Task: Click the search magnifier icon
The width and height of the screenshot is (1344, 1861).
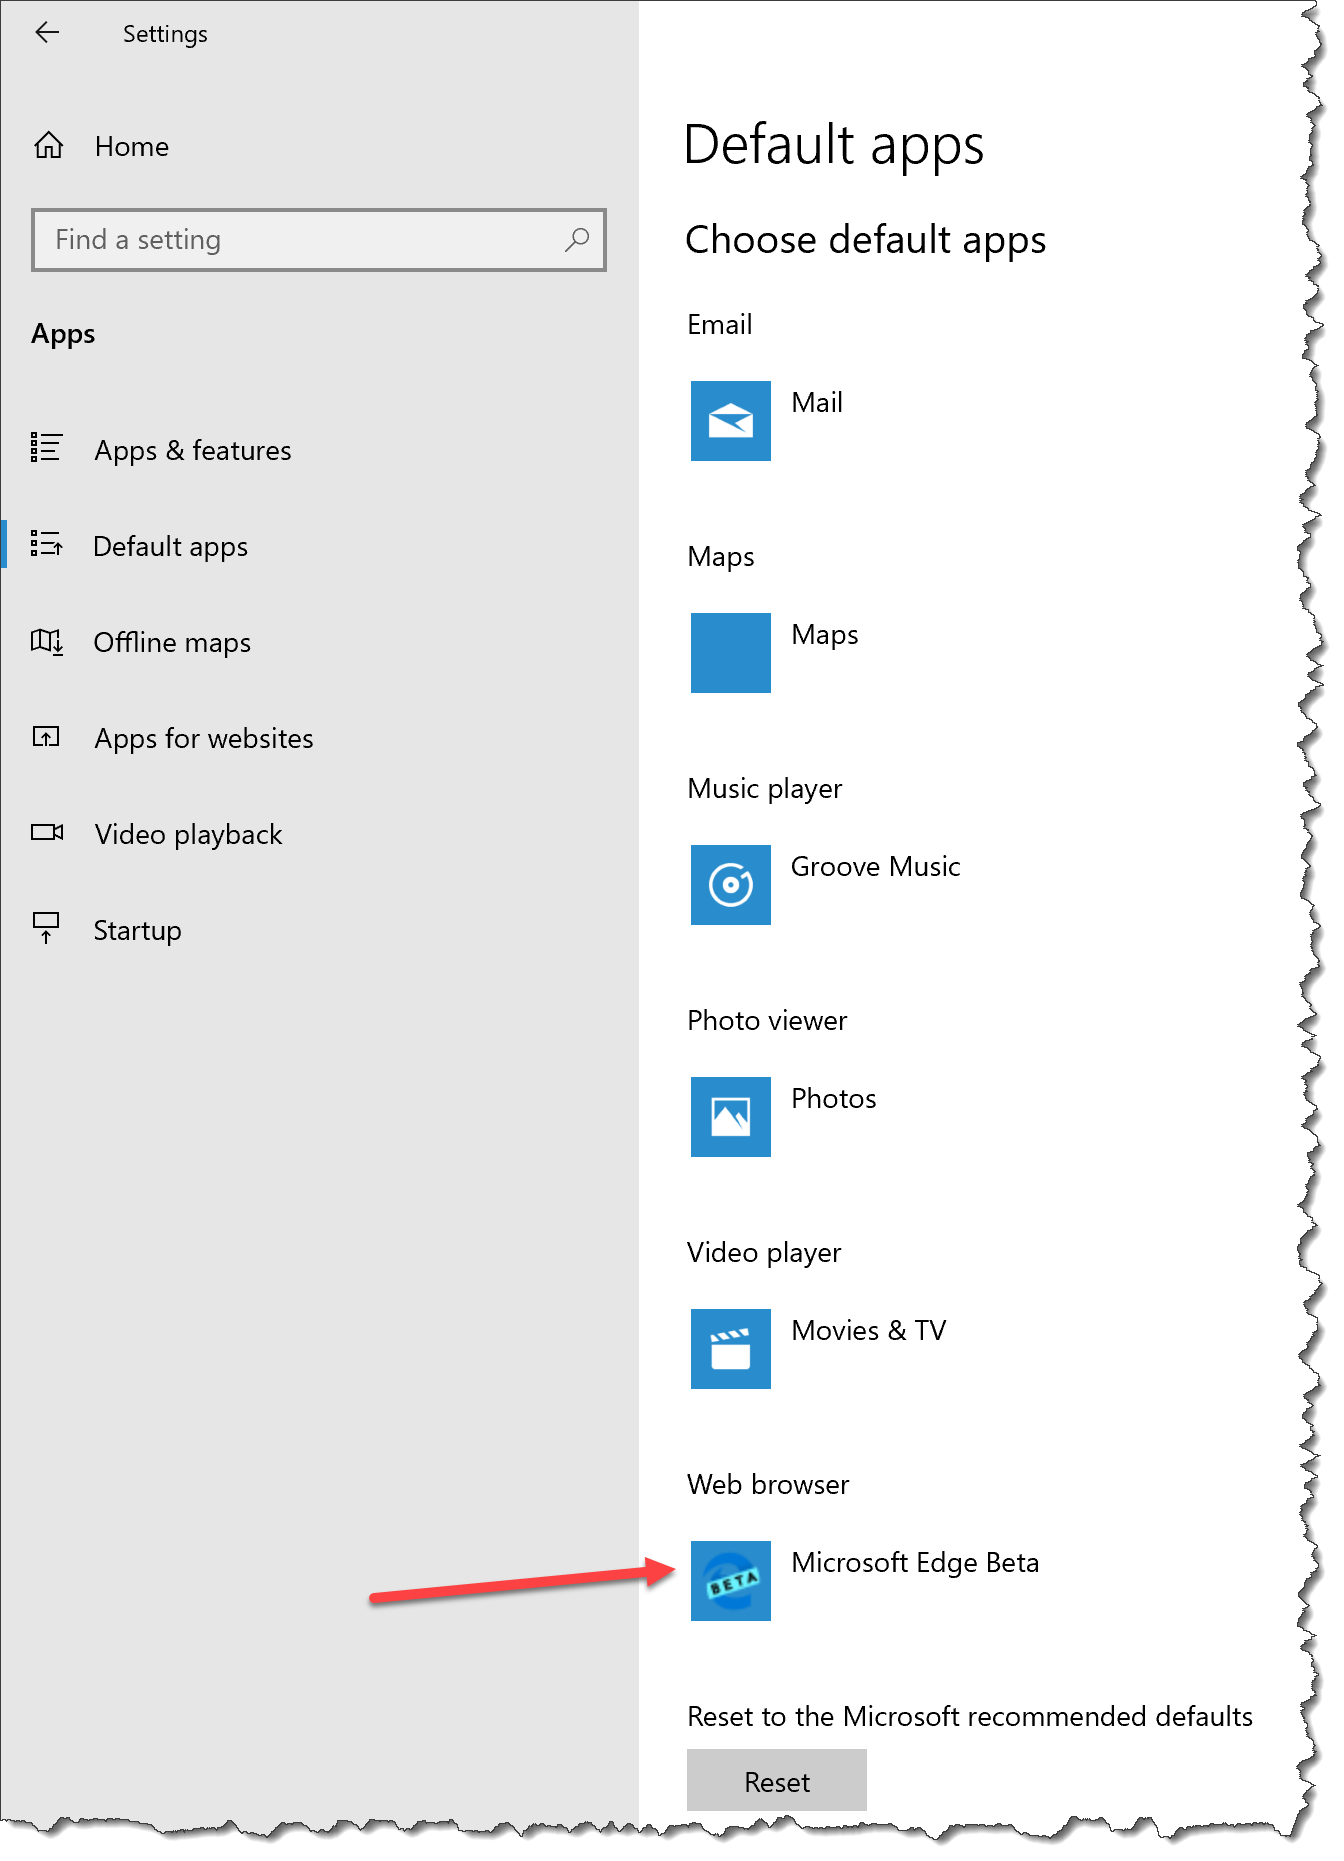Action: (x=577, y=240)
